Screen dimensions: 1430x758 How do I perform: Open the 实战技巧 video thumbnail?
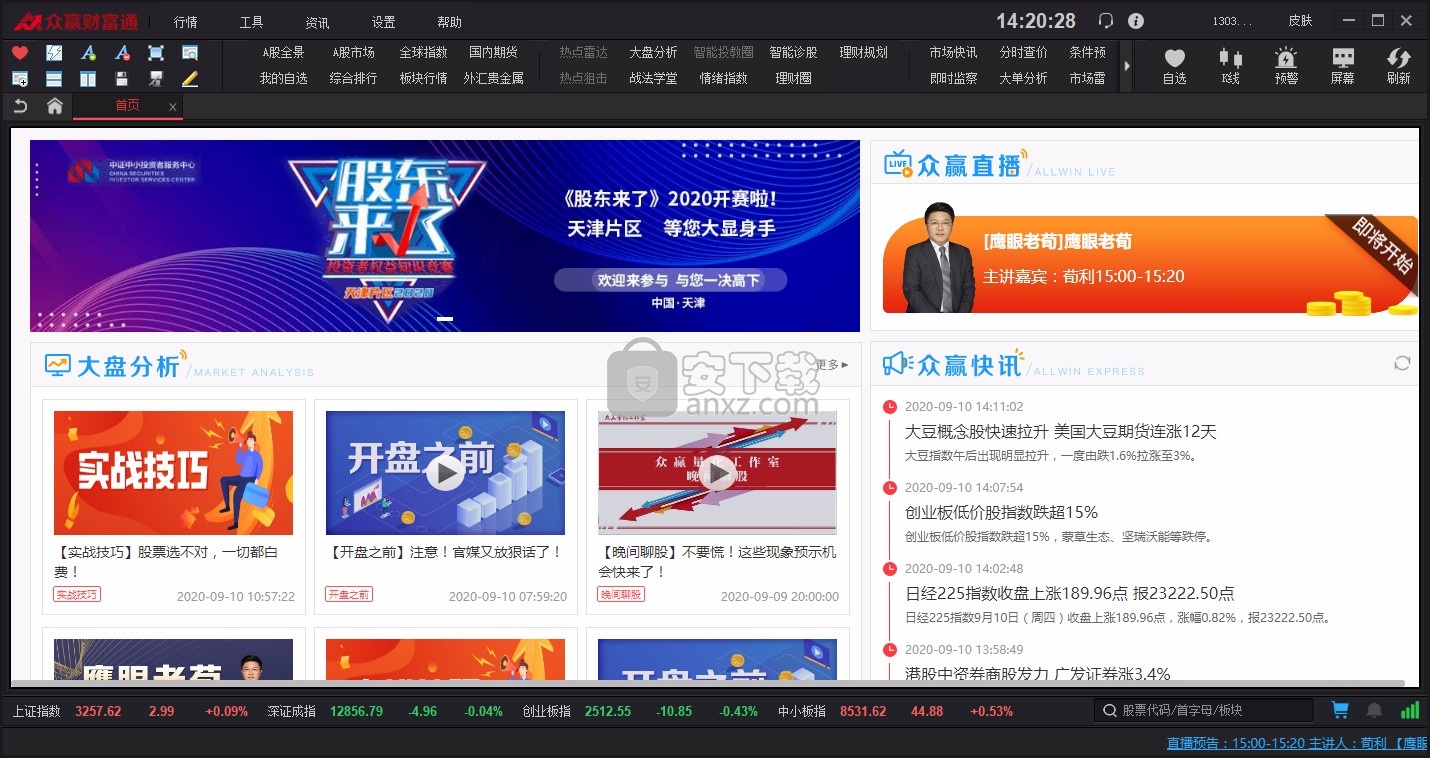[x=173, y=472]
